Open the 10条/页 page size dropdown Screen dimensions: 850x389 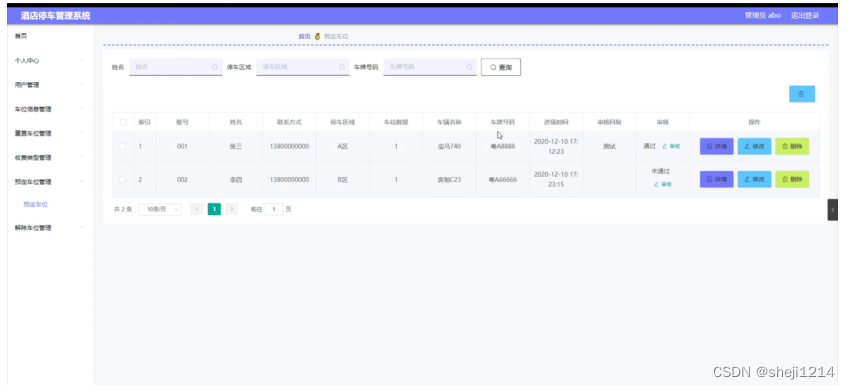(160, 209)
